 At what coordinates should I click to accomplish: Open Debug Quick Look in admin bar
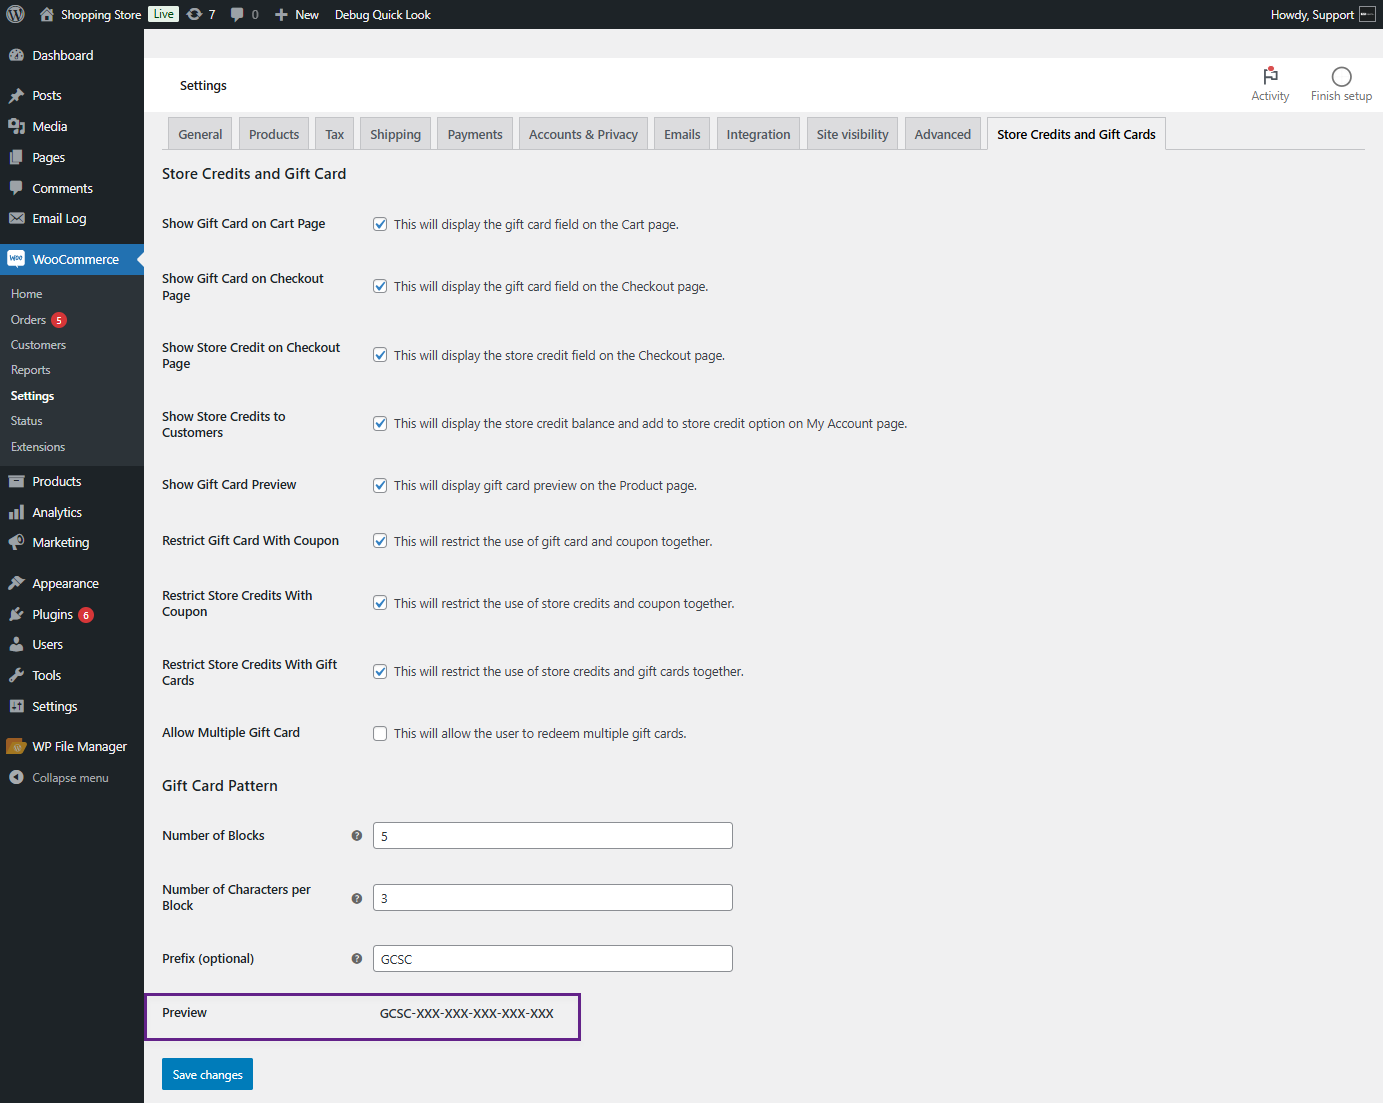coord(383,14)
